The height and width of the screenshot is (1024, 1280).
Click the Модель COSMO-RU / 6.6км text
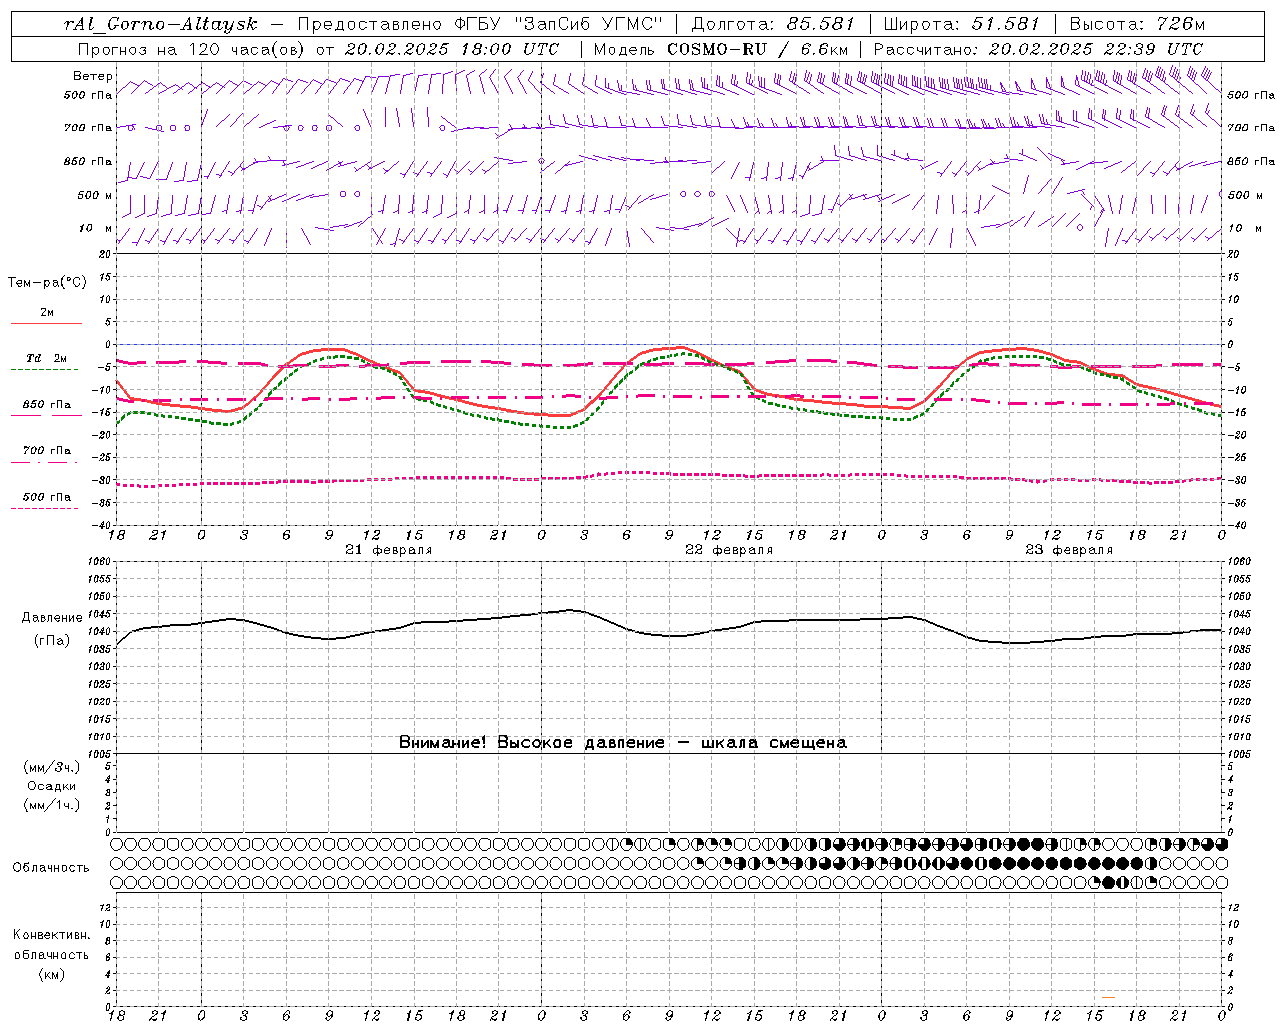tap(721, 49)
